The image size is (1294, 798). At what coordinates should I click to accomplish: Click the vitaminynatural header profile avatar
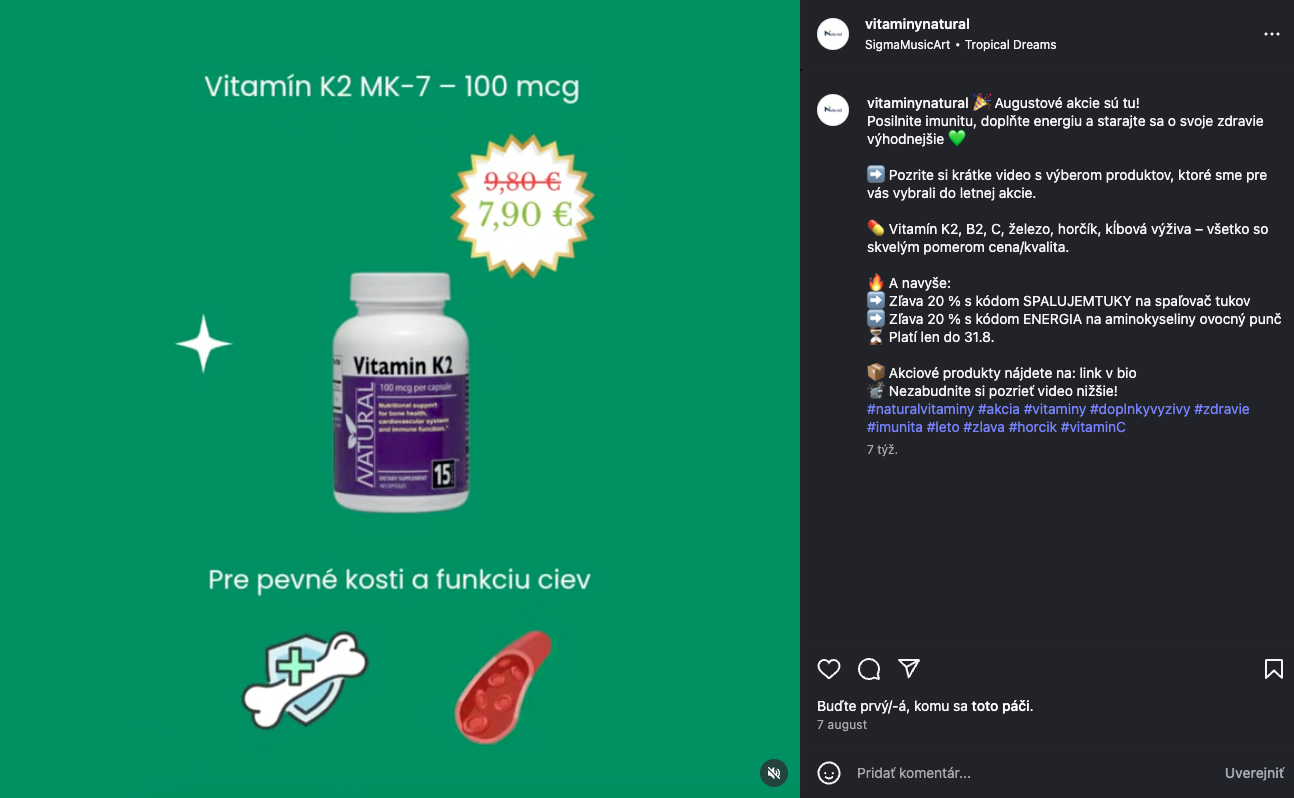pos(833,34)
